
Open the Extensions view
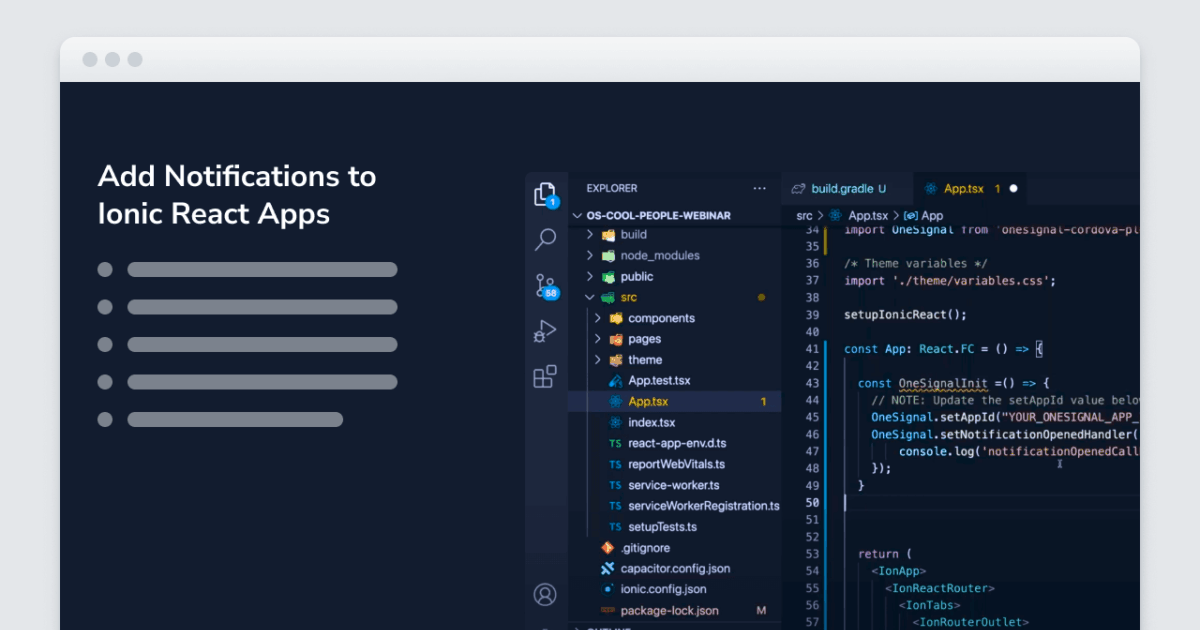(x=546, y=376)
